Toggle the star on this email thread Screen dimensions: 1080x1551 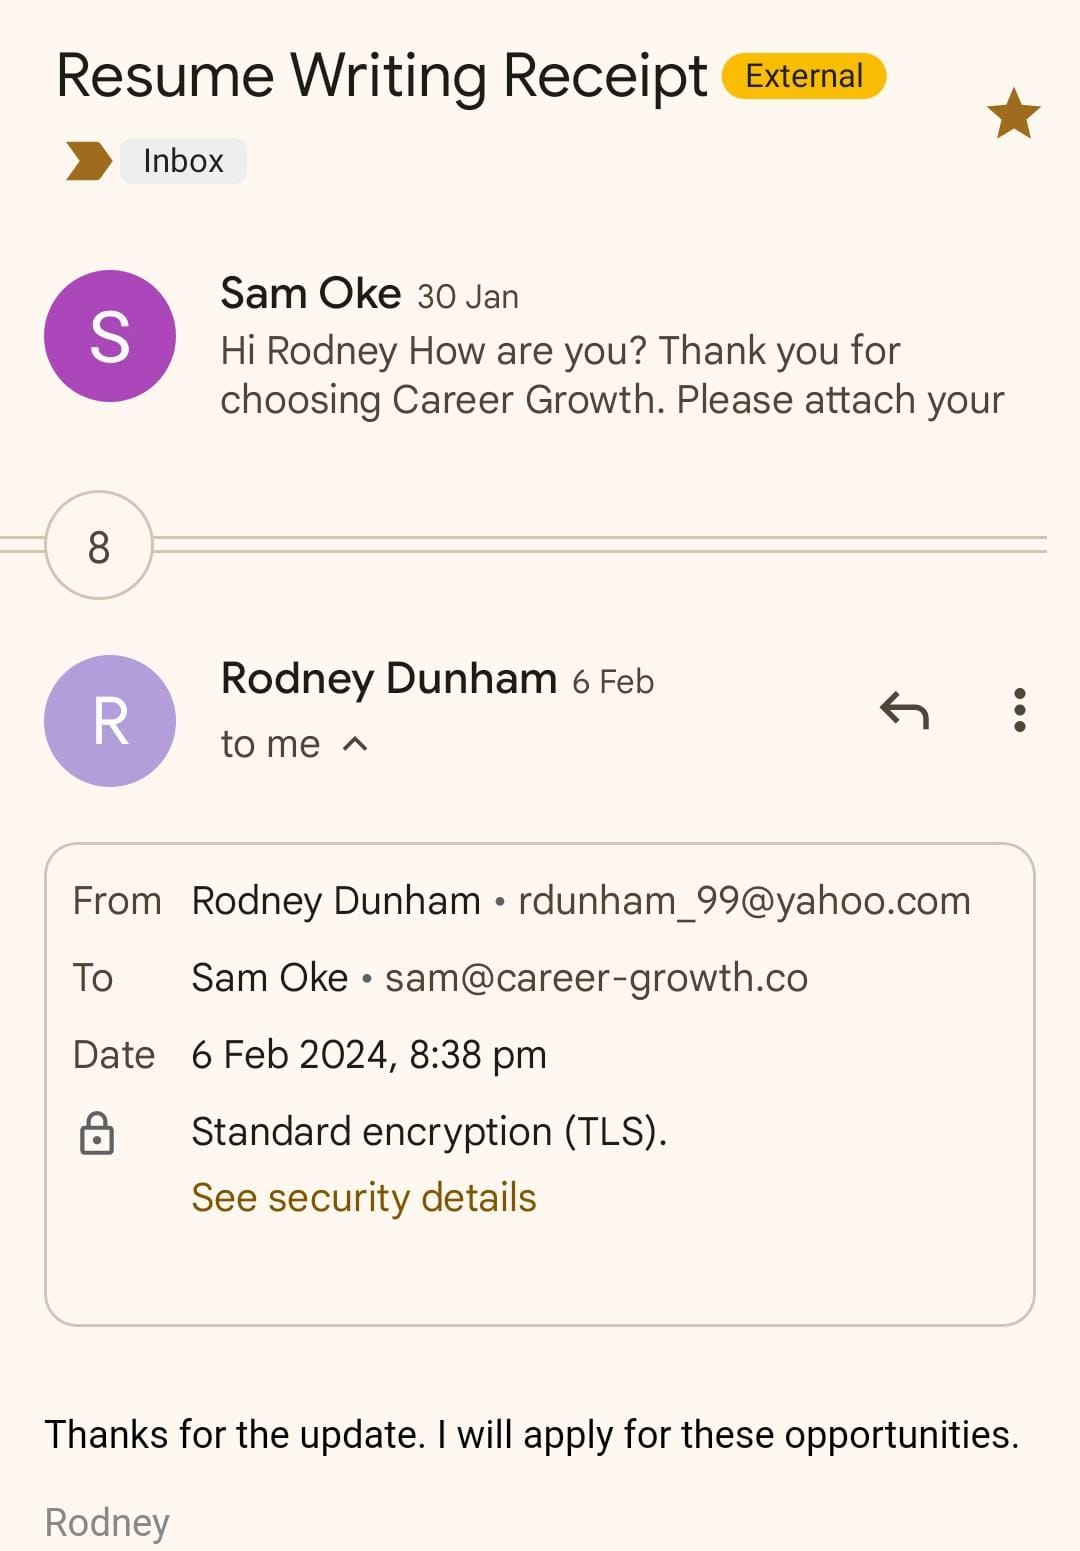[1013, 113]
